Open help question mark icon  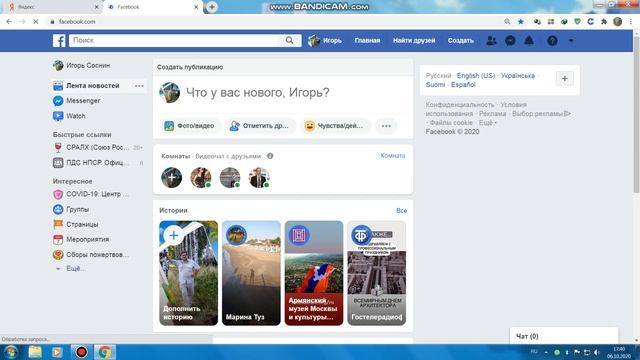click(552, 40)
